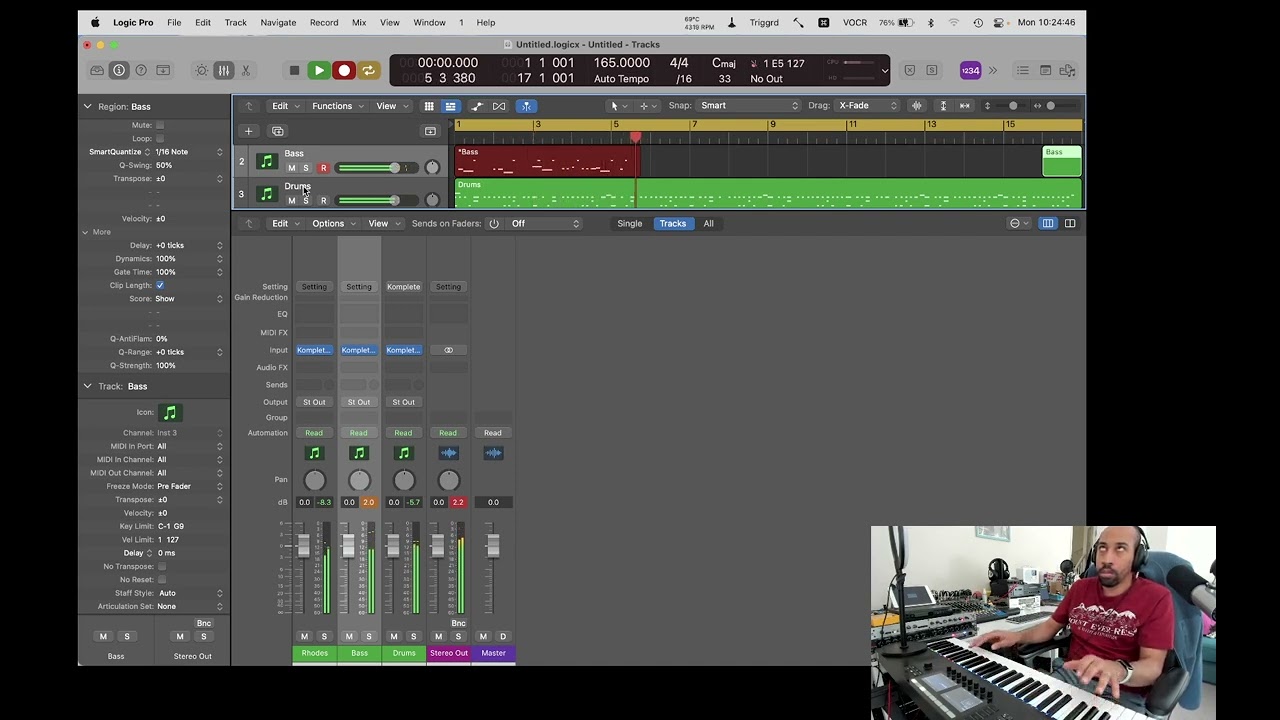Open the Navigate menu
Image resolution: width=1280 pixels, height=720 pixels.
tap(278, 22)
